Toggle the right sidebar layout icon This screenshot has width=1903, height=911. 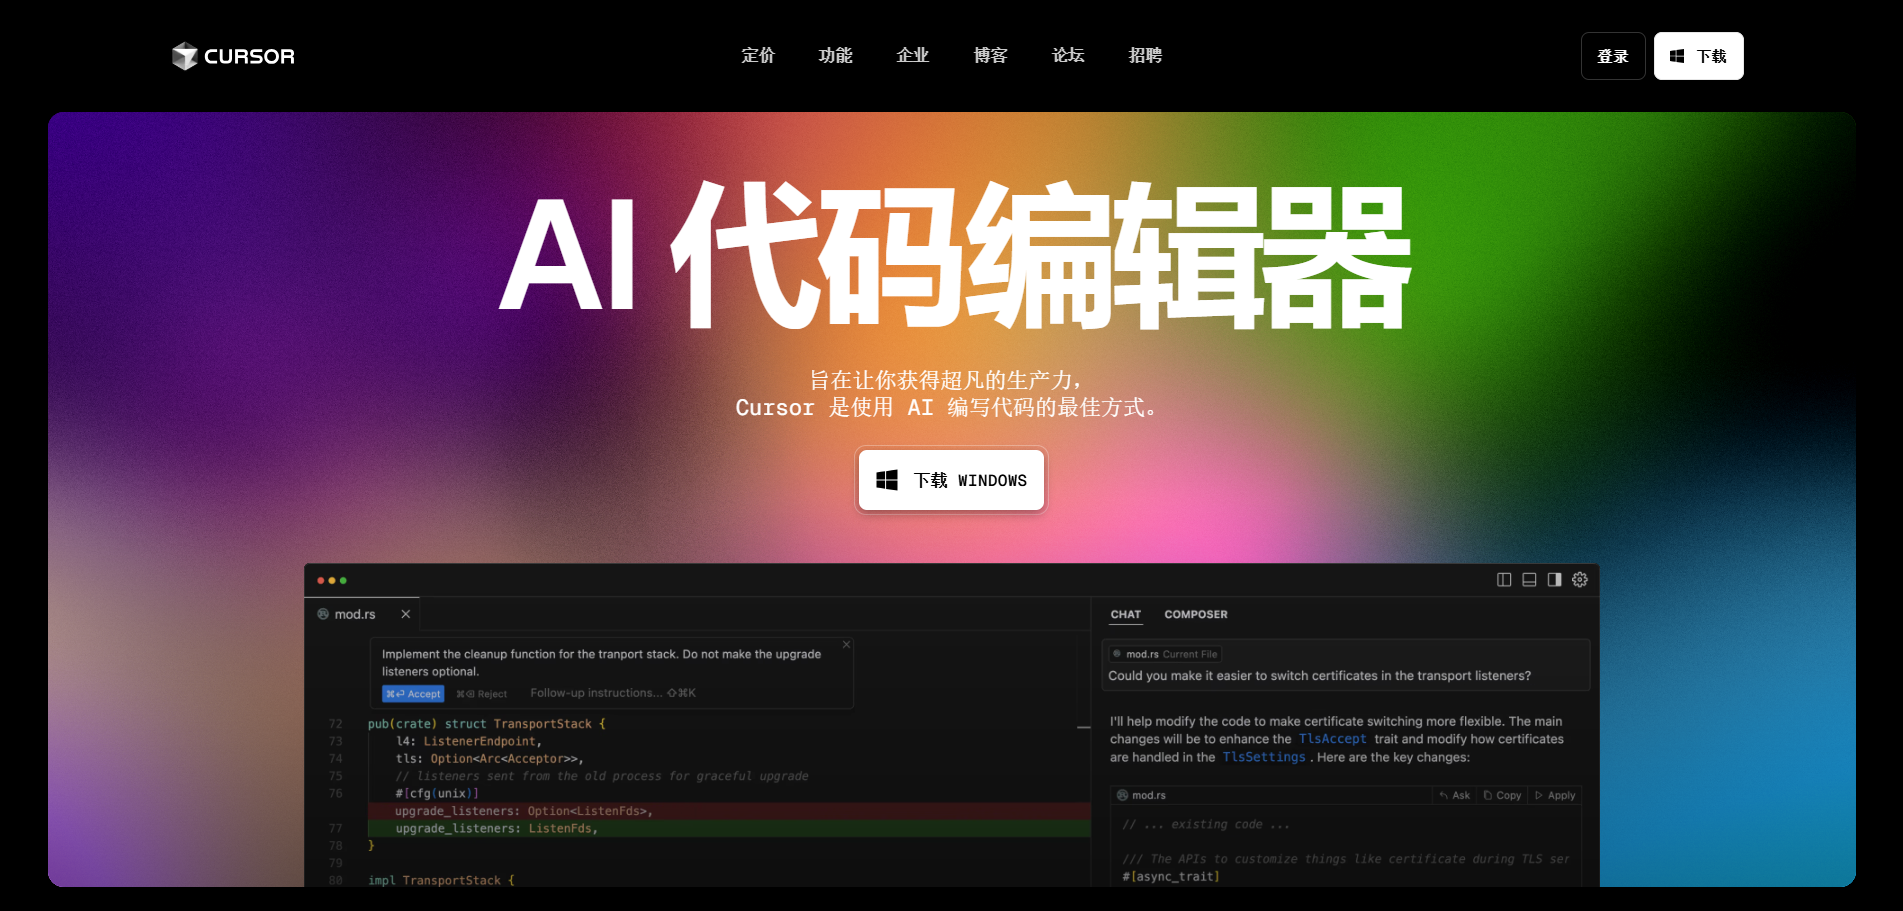pyautogui.click(x=1554, y=580)
